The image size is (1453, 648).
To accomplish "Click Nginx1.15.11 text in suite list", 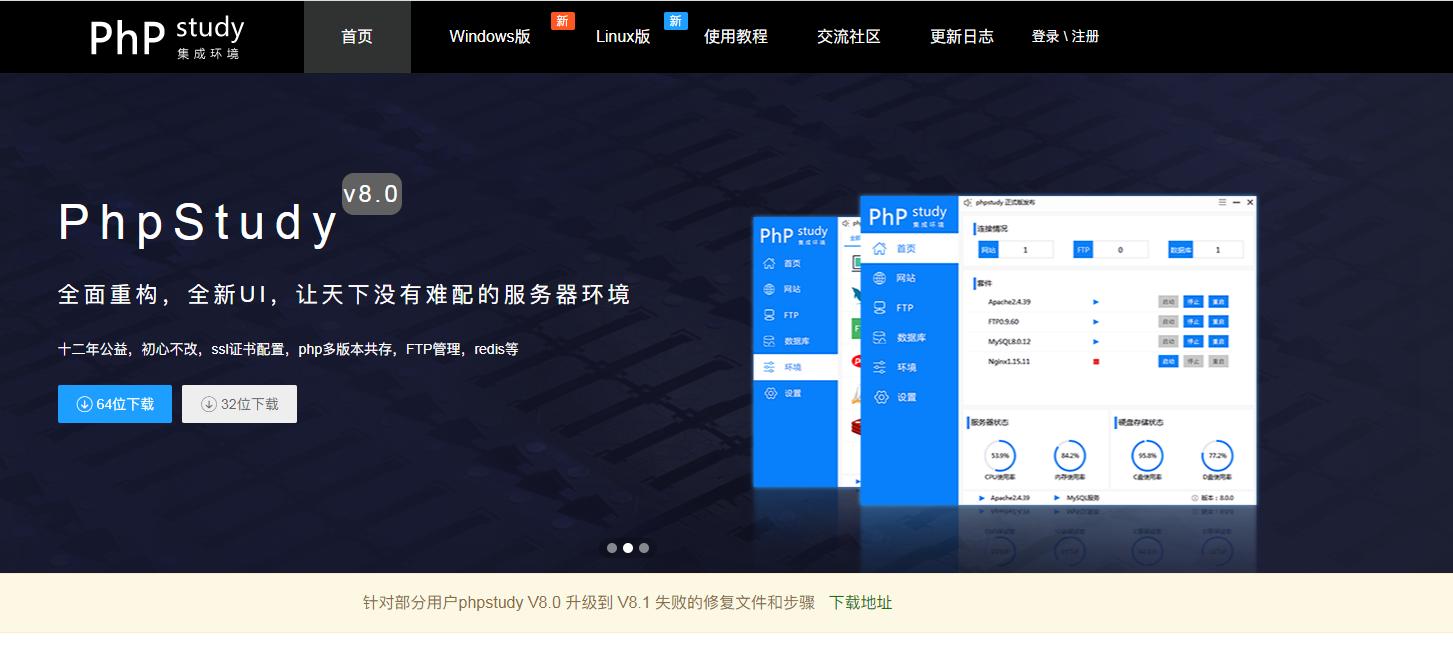I will [1009, 361].
